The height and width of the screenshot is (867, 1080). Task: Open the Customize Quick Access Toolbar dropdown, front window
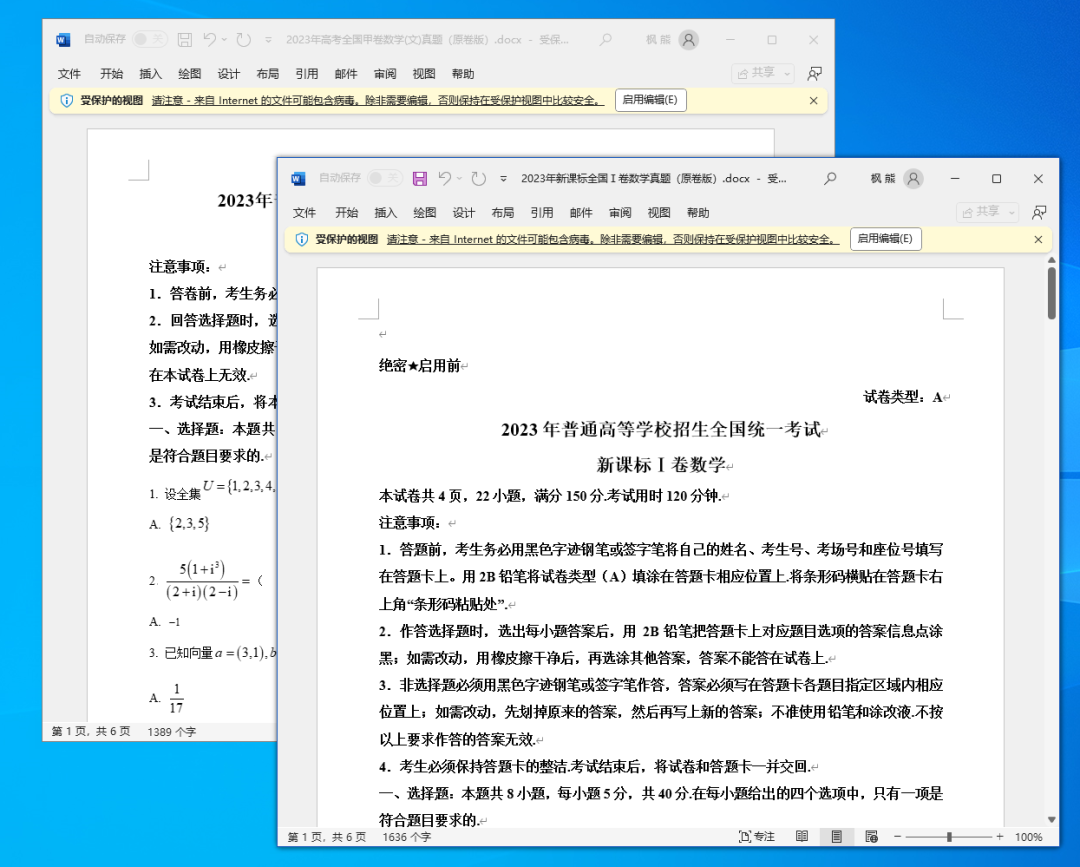[503, 179]
